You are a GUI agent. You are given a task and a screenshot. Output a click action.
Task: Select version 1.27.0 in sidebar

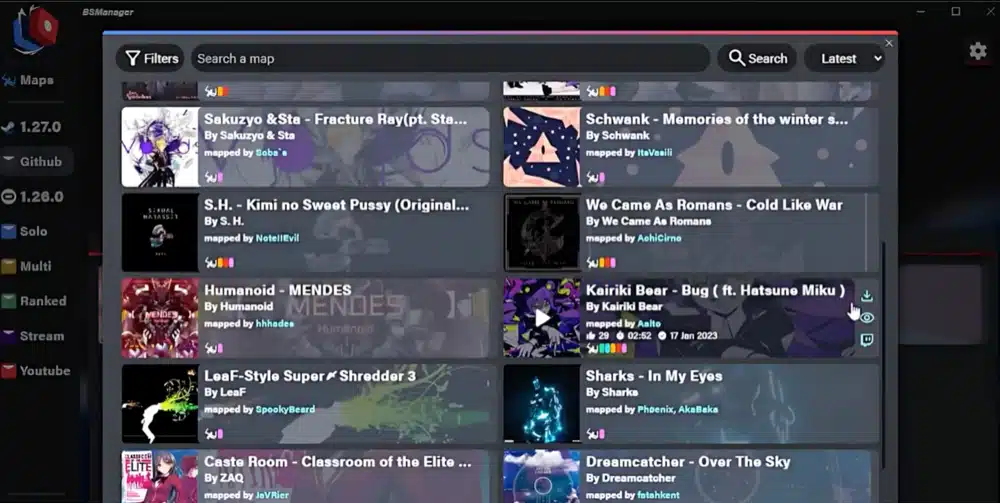(32, 127)
